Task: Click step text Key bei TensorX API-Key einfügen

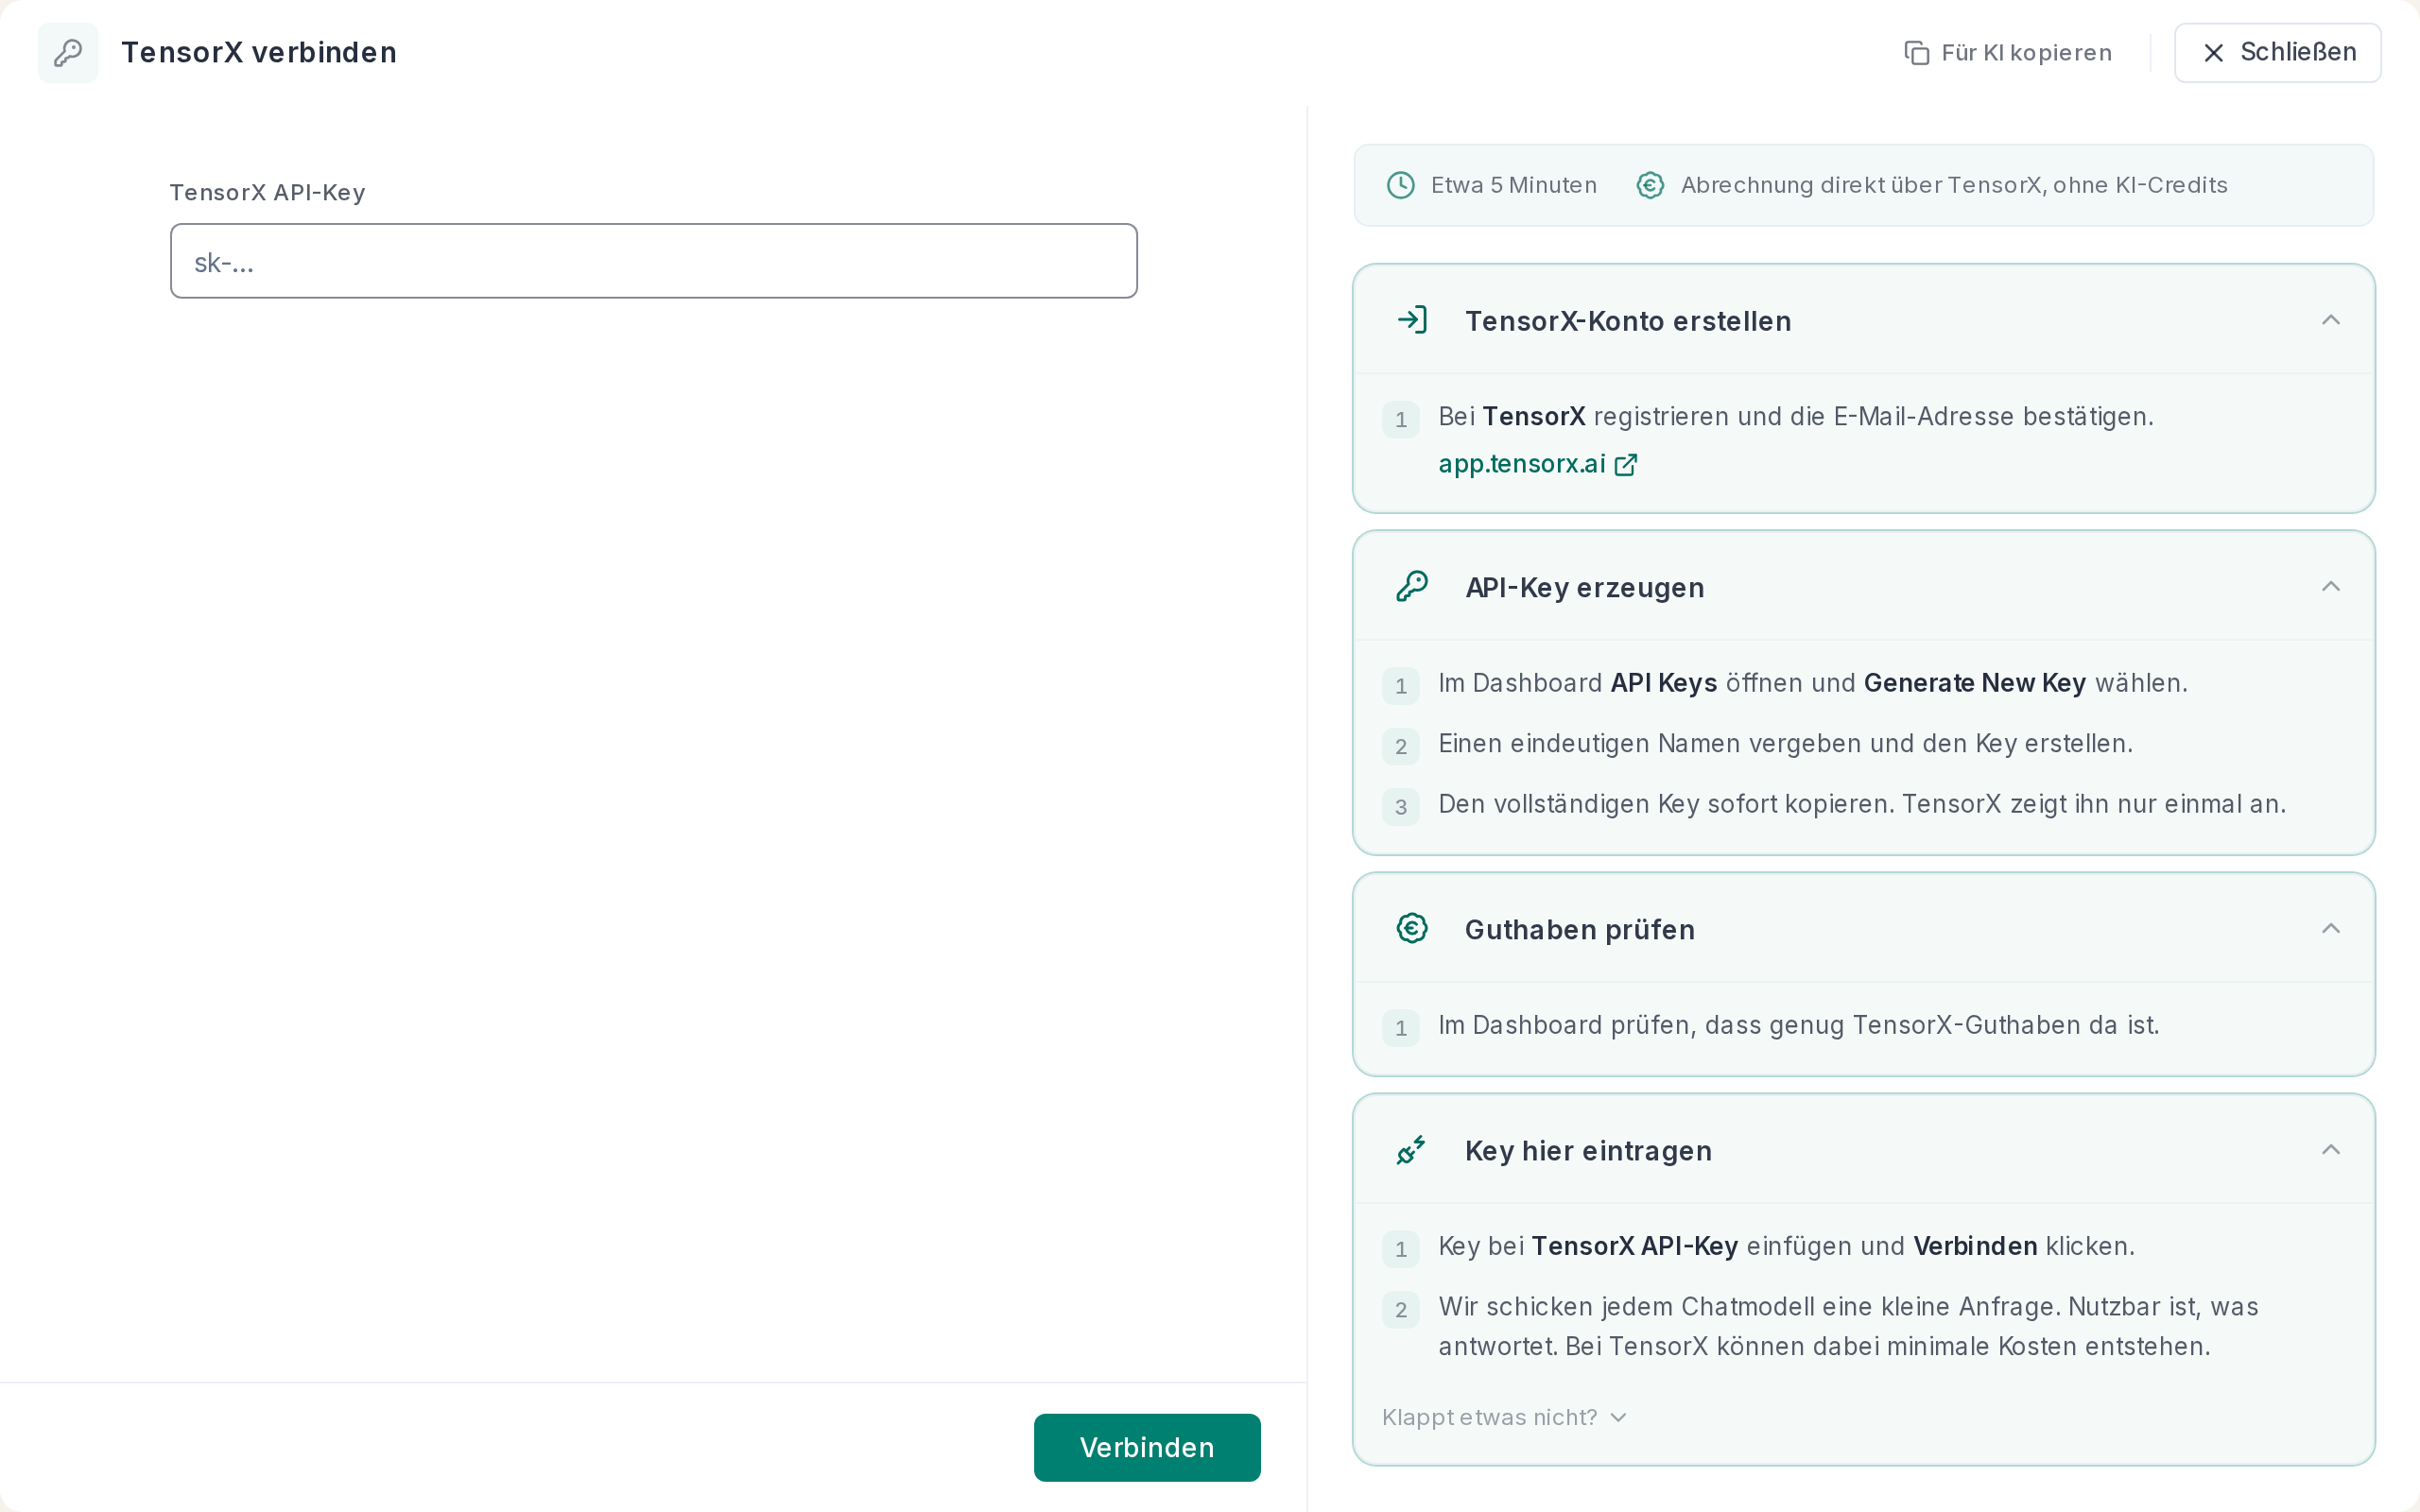Action: point(1786,1247)
